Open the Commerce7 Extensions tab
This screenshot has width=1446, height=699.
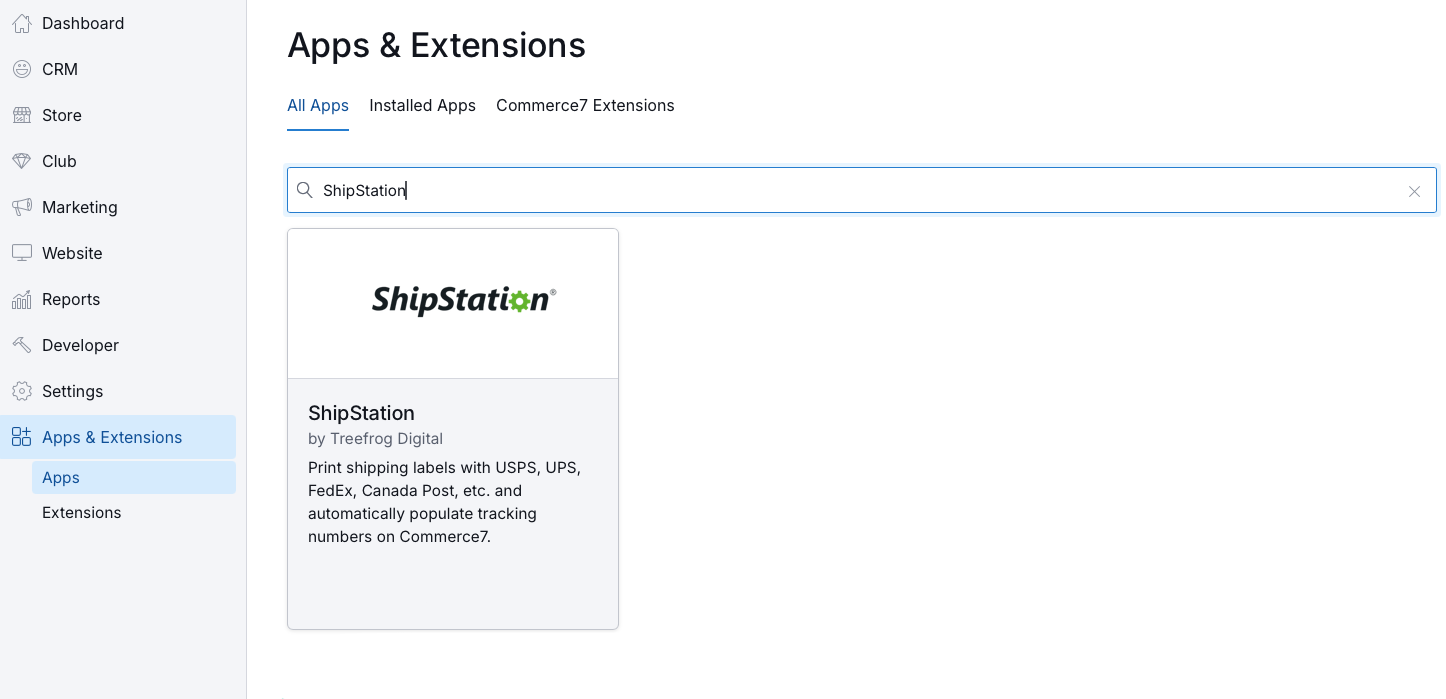(x=585, y=105)
